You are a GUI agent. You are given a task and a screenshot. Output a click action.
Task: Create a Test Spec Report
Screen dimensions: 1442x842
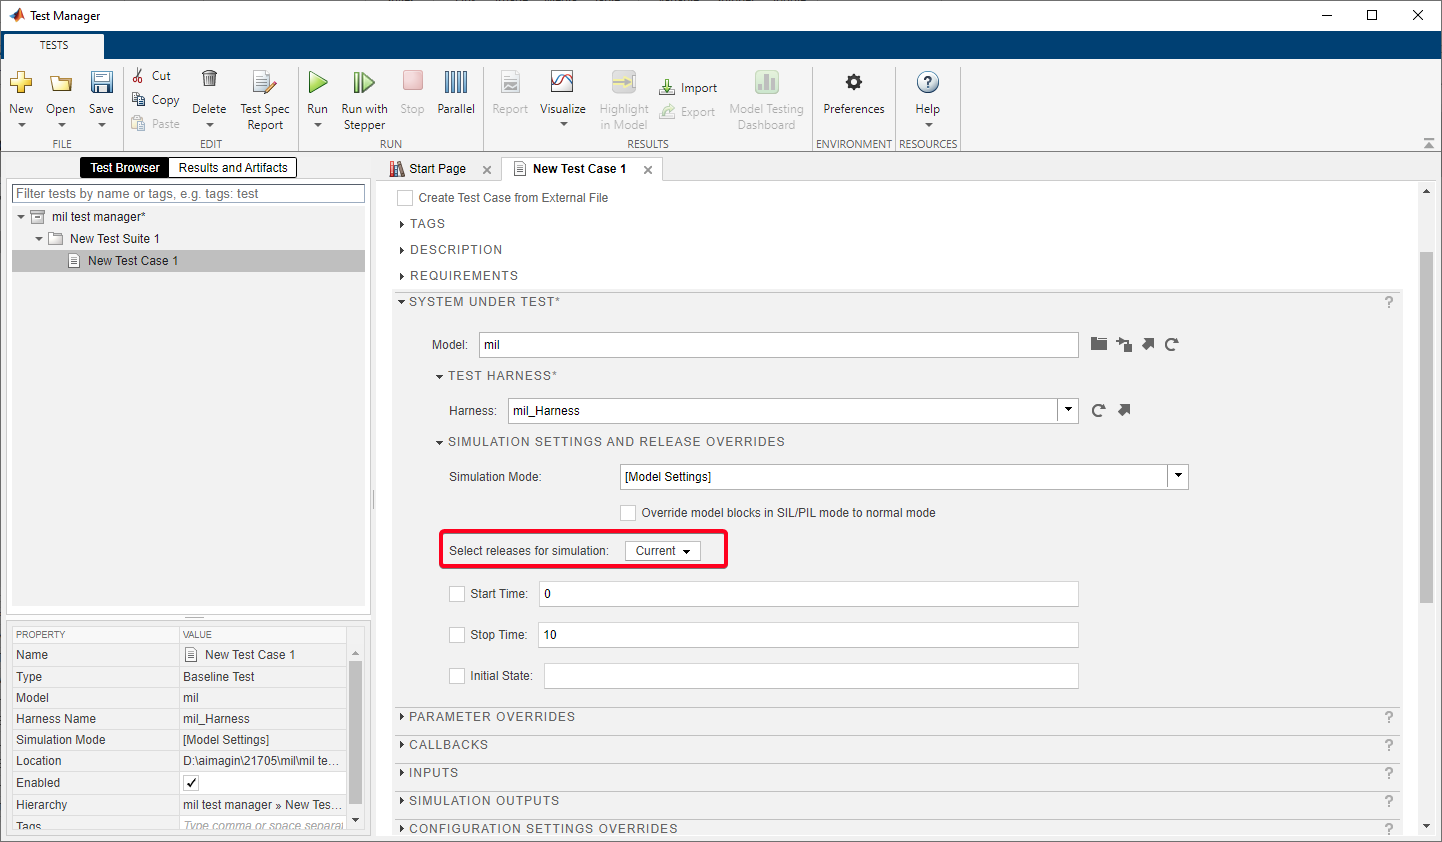click(265, 100)
